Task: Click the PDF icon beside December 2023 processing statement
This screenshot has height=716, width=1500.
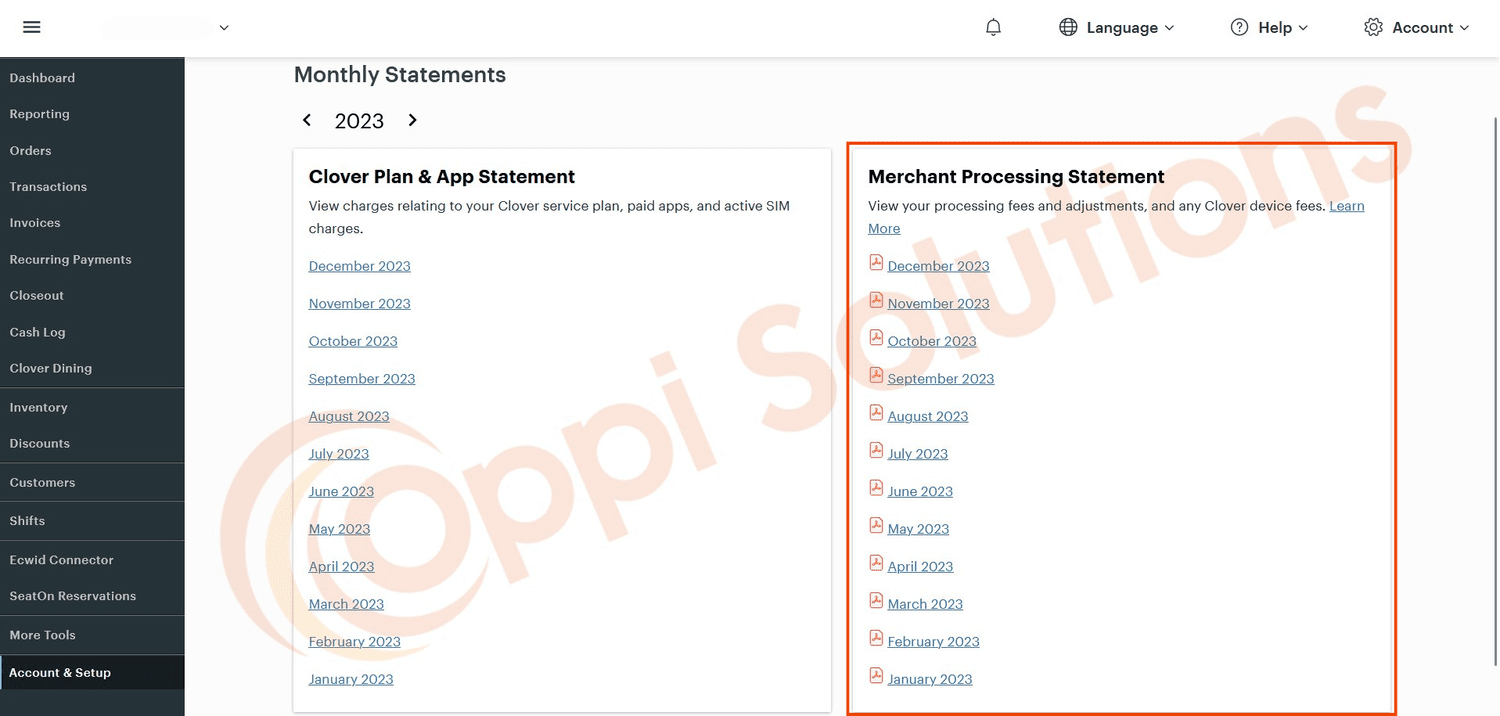Action: 876,261
